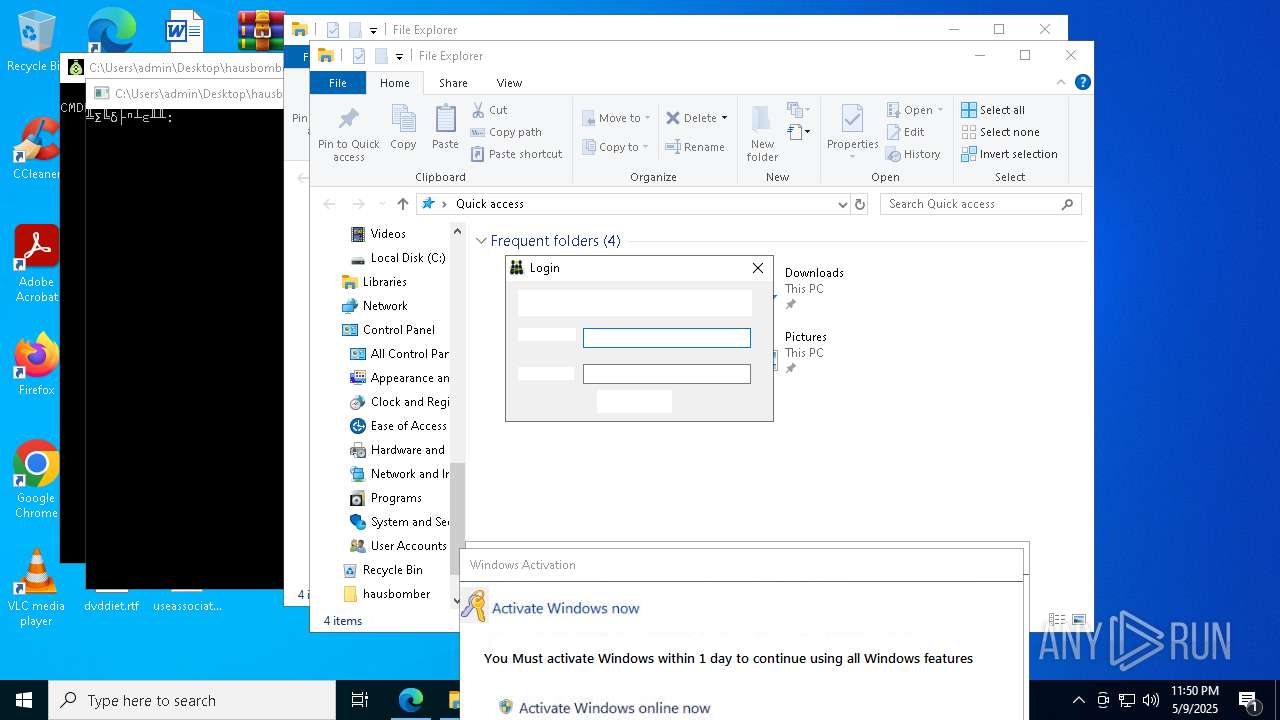Click the Search Quick access box

[980, 204]
